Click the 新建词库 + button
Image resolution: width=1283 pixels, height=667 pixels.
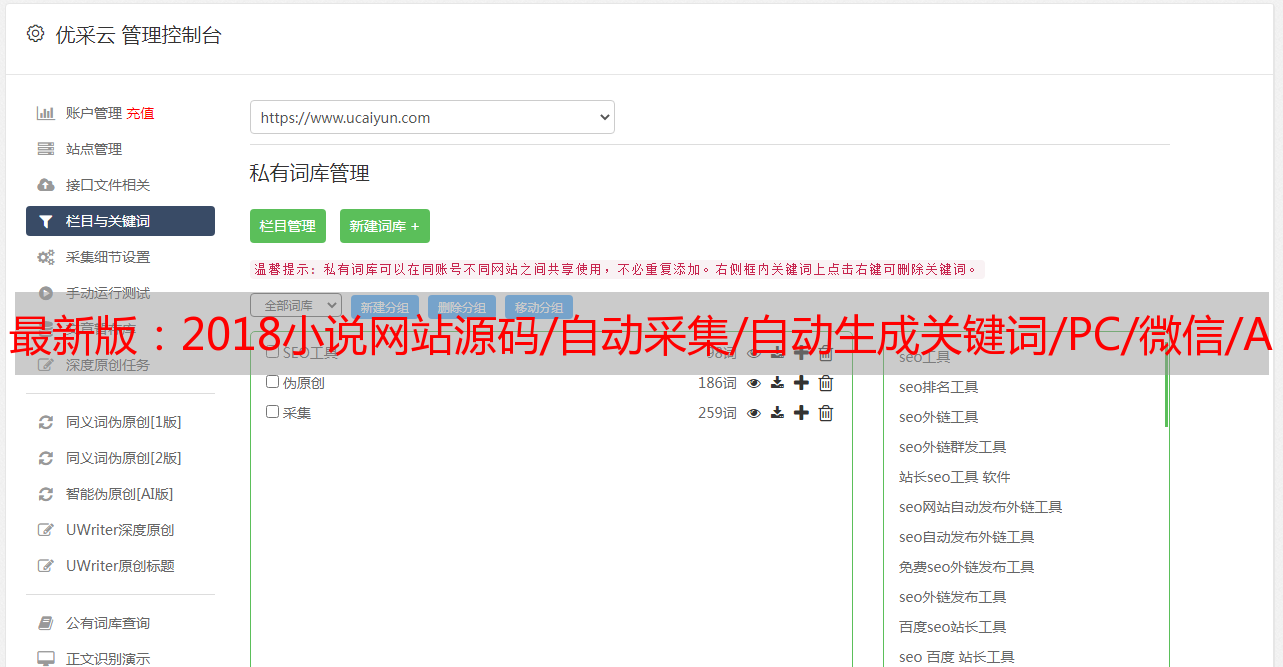pyautogui.click(x=385, y=226)
